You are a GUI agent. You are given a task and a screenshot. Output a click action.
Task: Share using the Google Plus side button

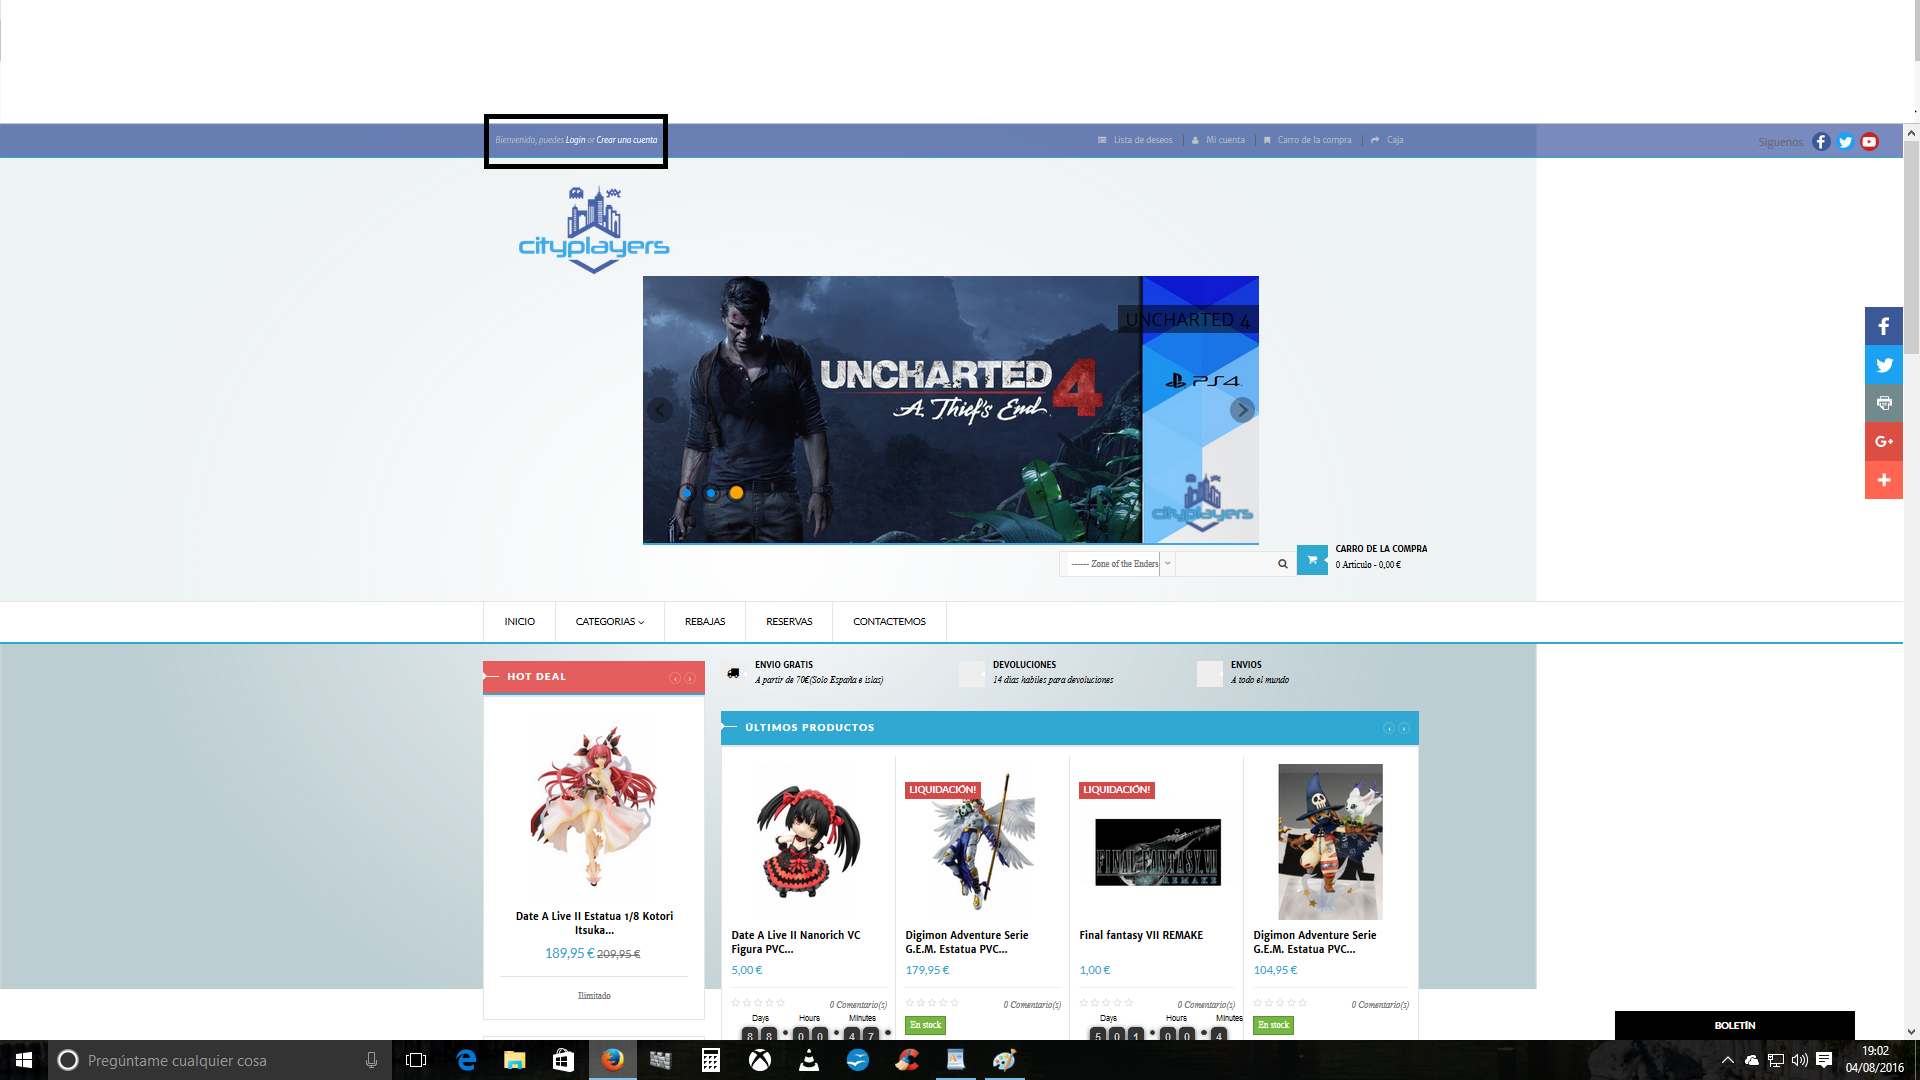coord(1883,442)
